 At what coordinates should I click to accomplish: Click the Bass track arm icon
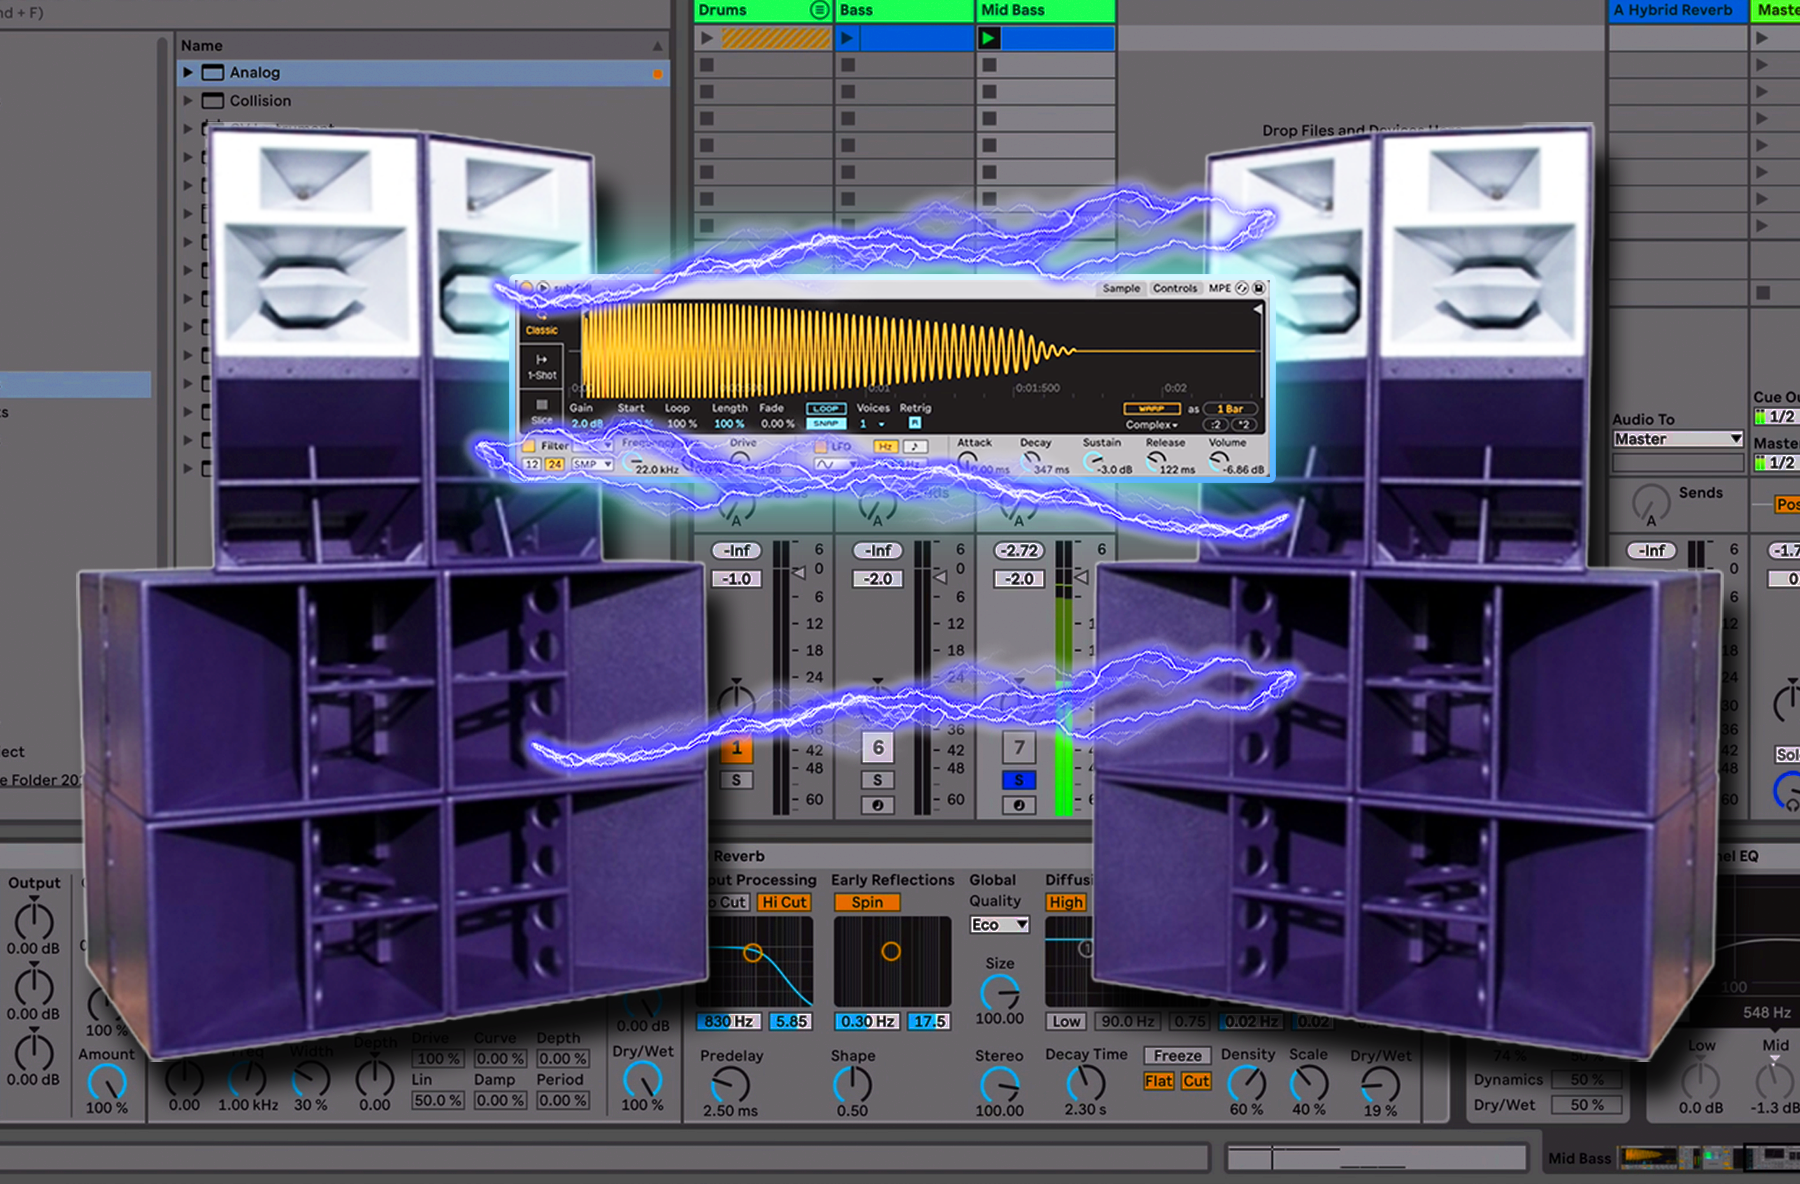(x=877, y=805)
